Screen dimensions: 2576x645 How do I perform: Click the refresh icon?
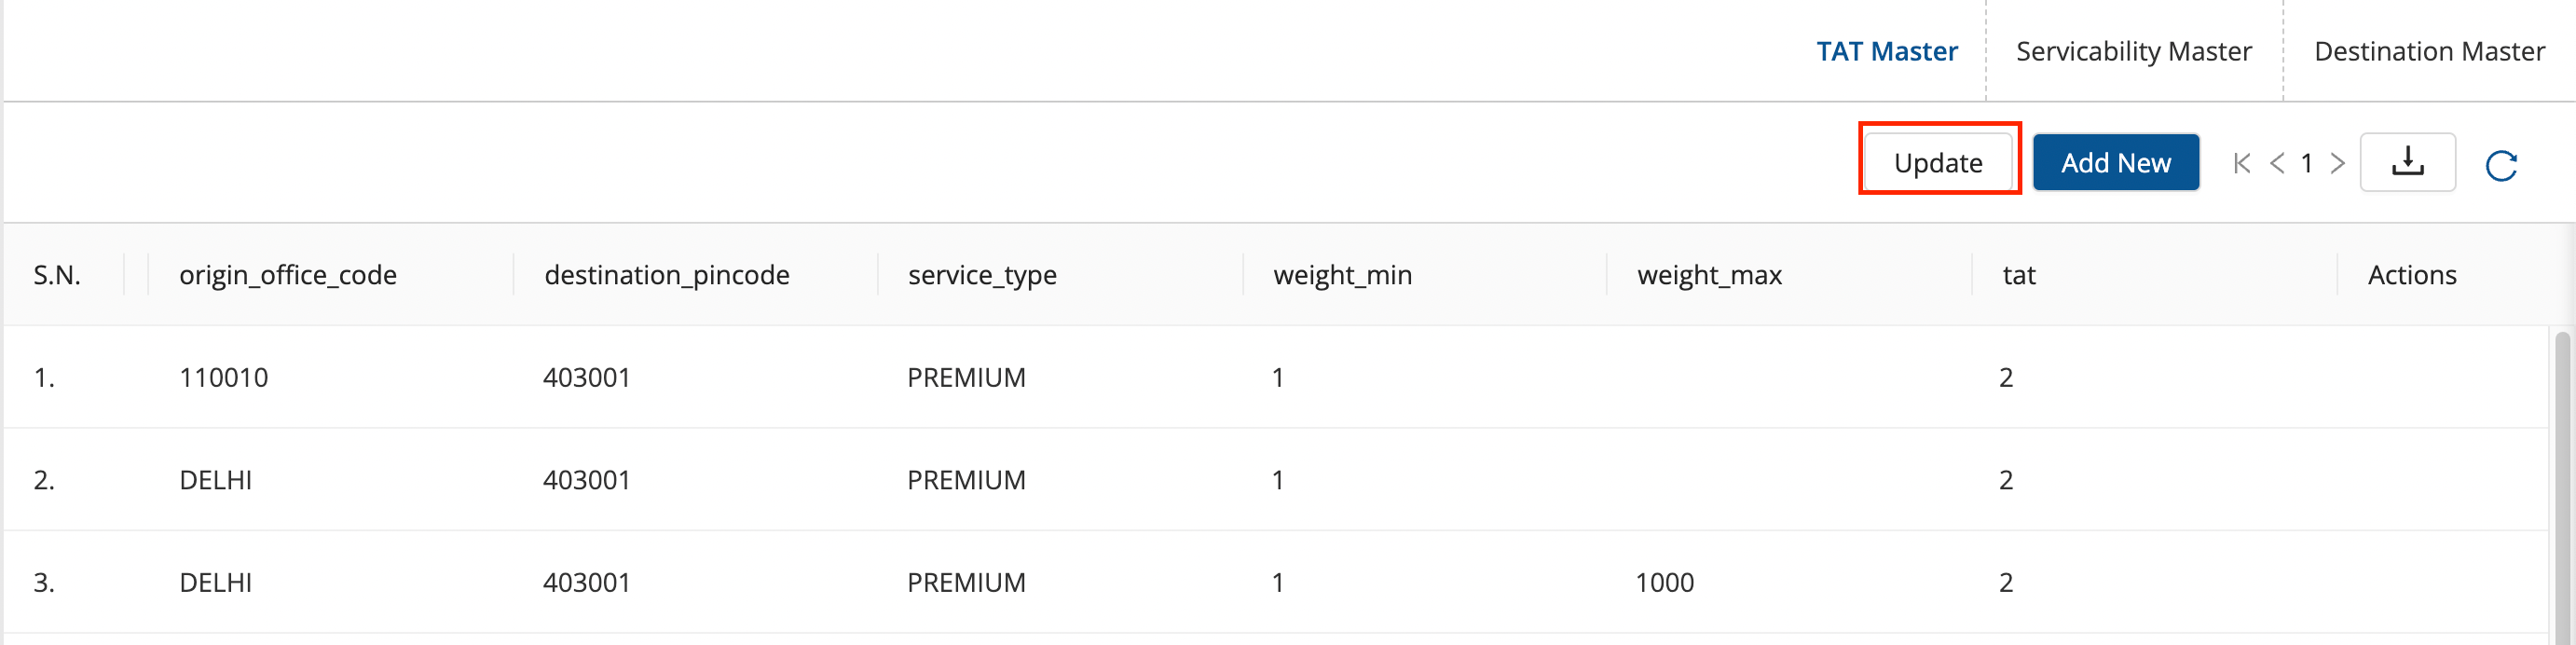click(x=2500, y=165)
